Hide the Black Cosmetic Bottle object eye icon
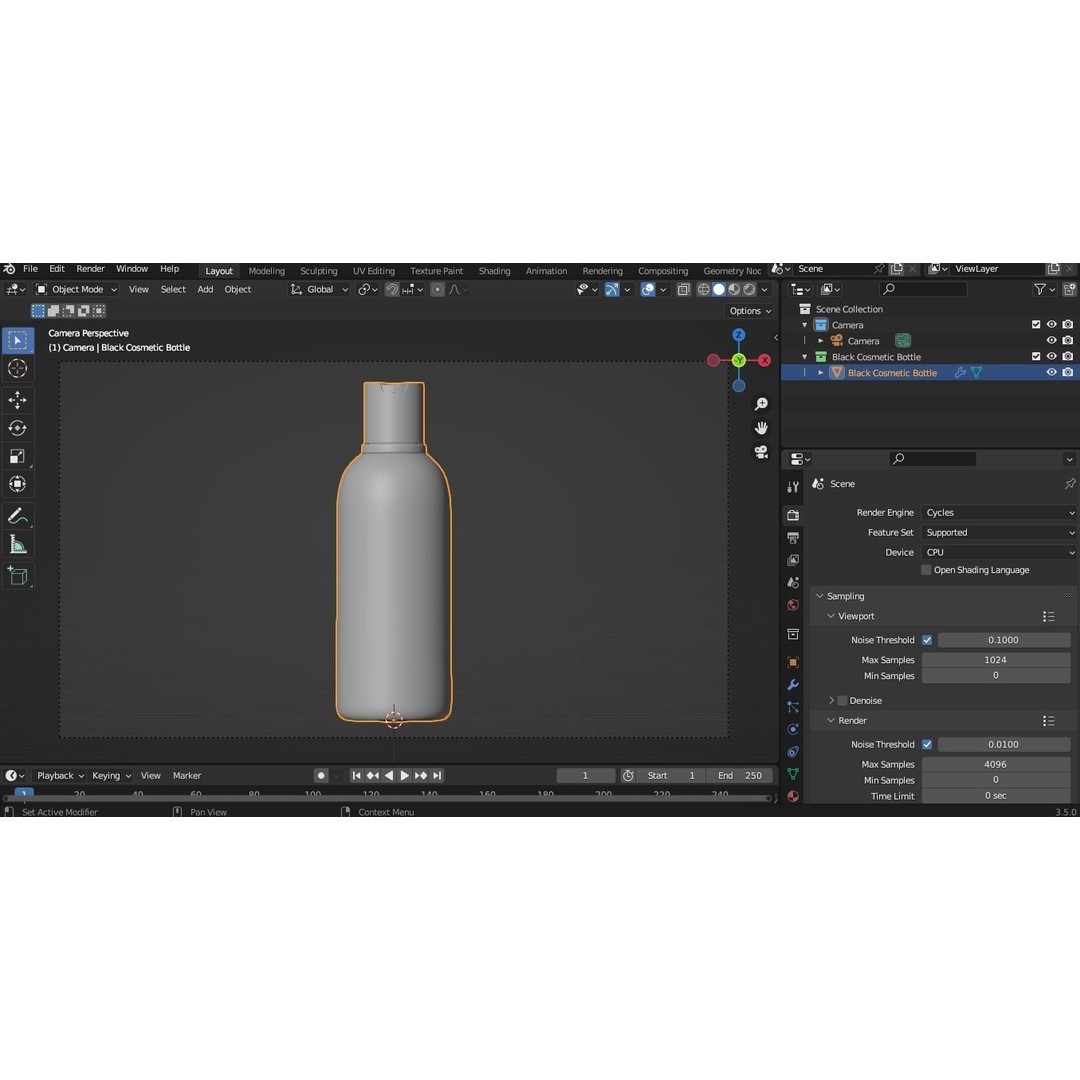 [1052, 373]
